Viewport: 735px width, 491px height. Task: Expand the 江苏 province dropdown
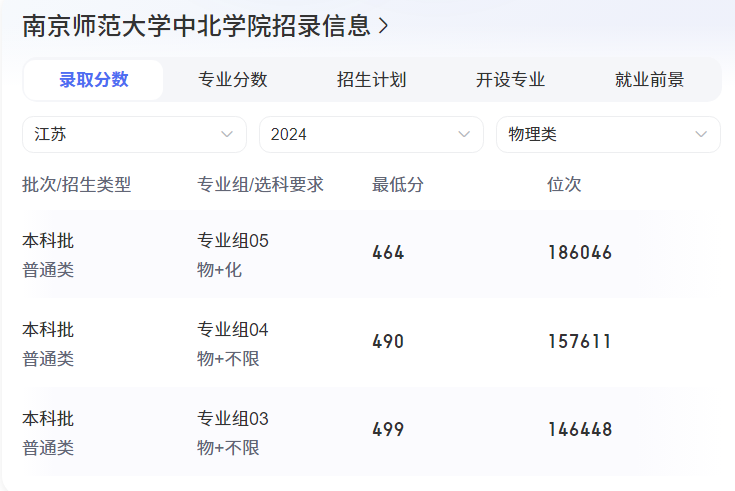(x=135, y=135)
